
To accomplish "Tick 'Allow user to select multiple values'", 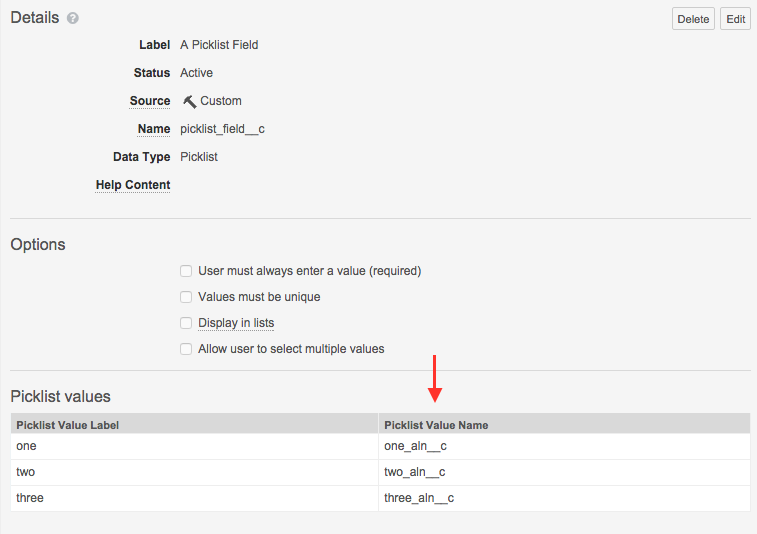I will point(185,349).
